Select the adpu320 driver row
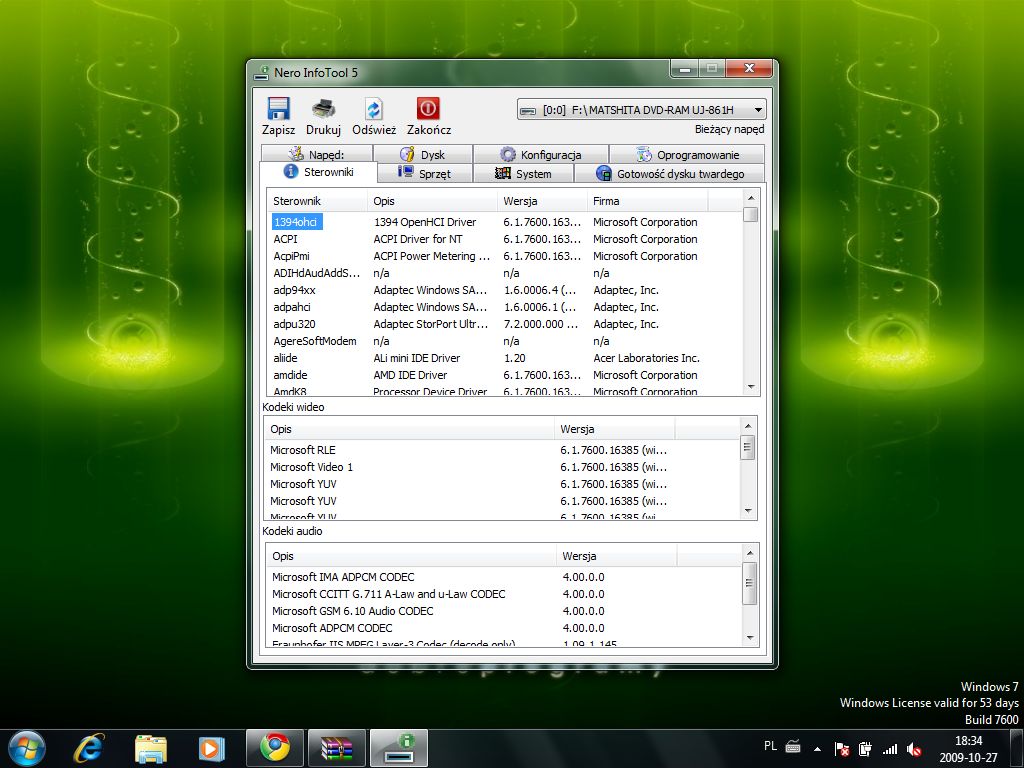This screenshot has height=768, width=1024. [x=504, y=324]
